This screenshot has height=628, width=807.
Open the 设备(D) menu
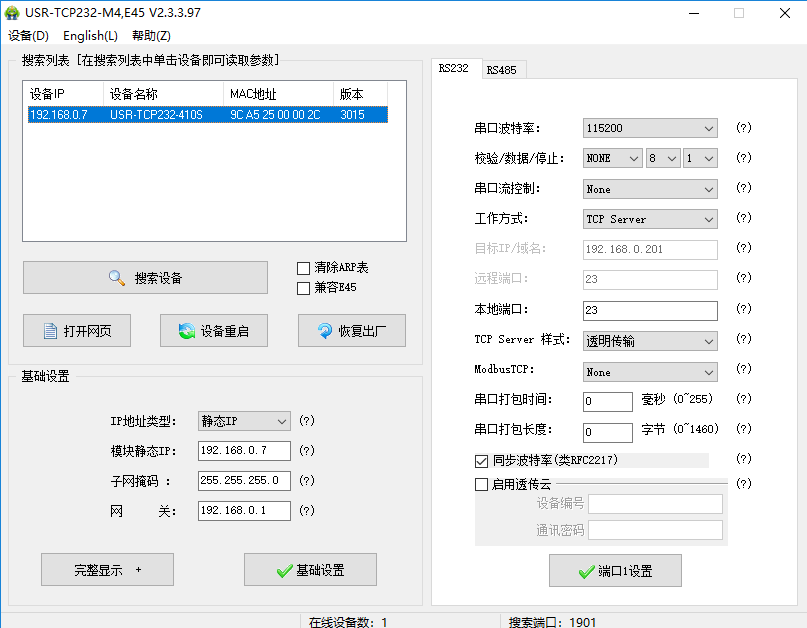(28, 36)
